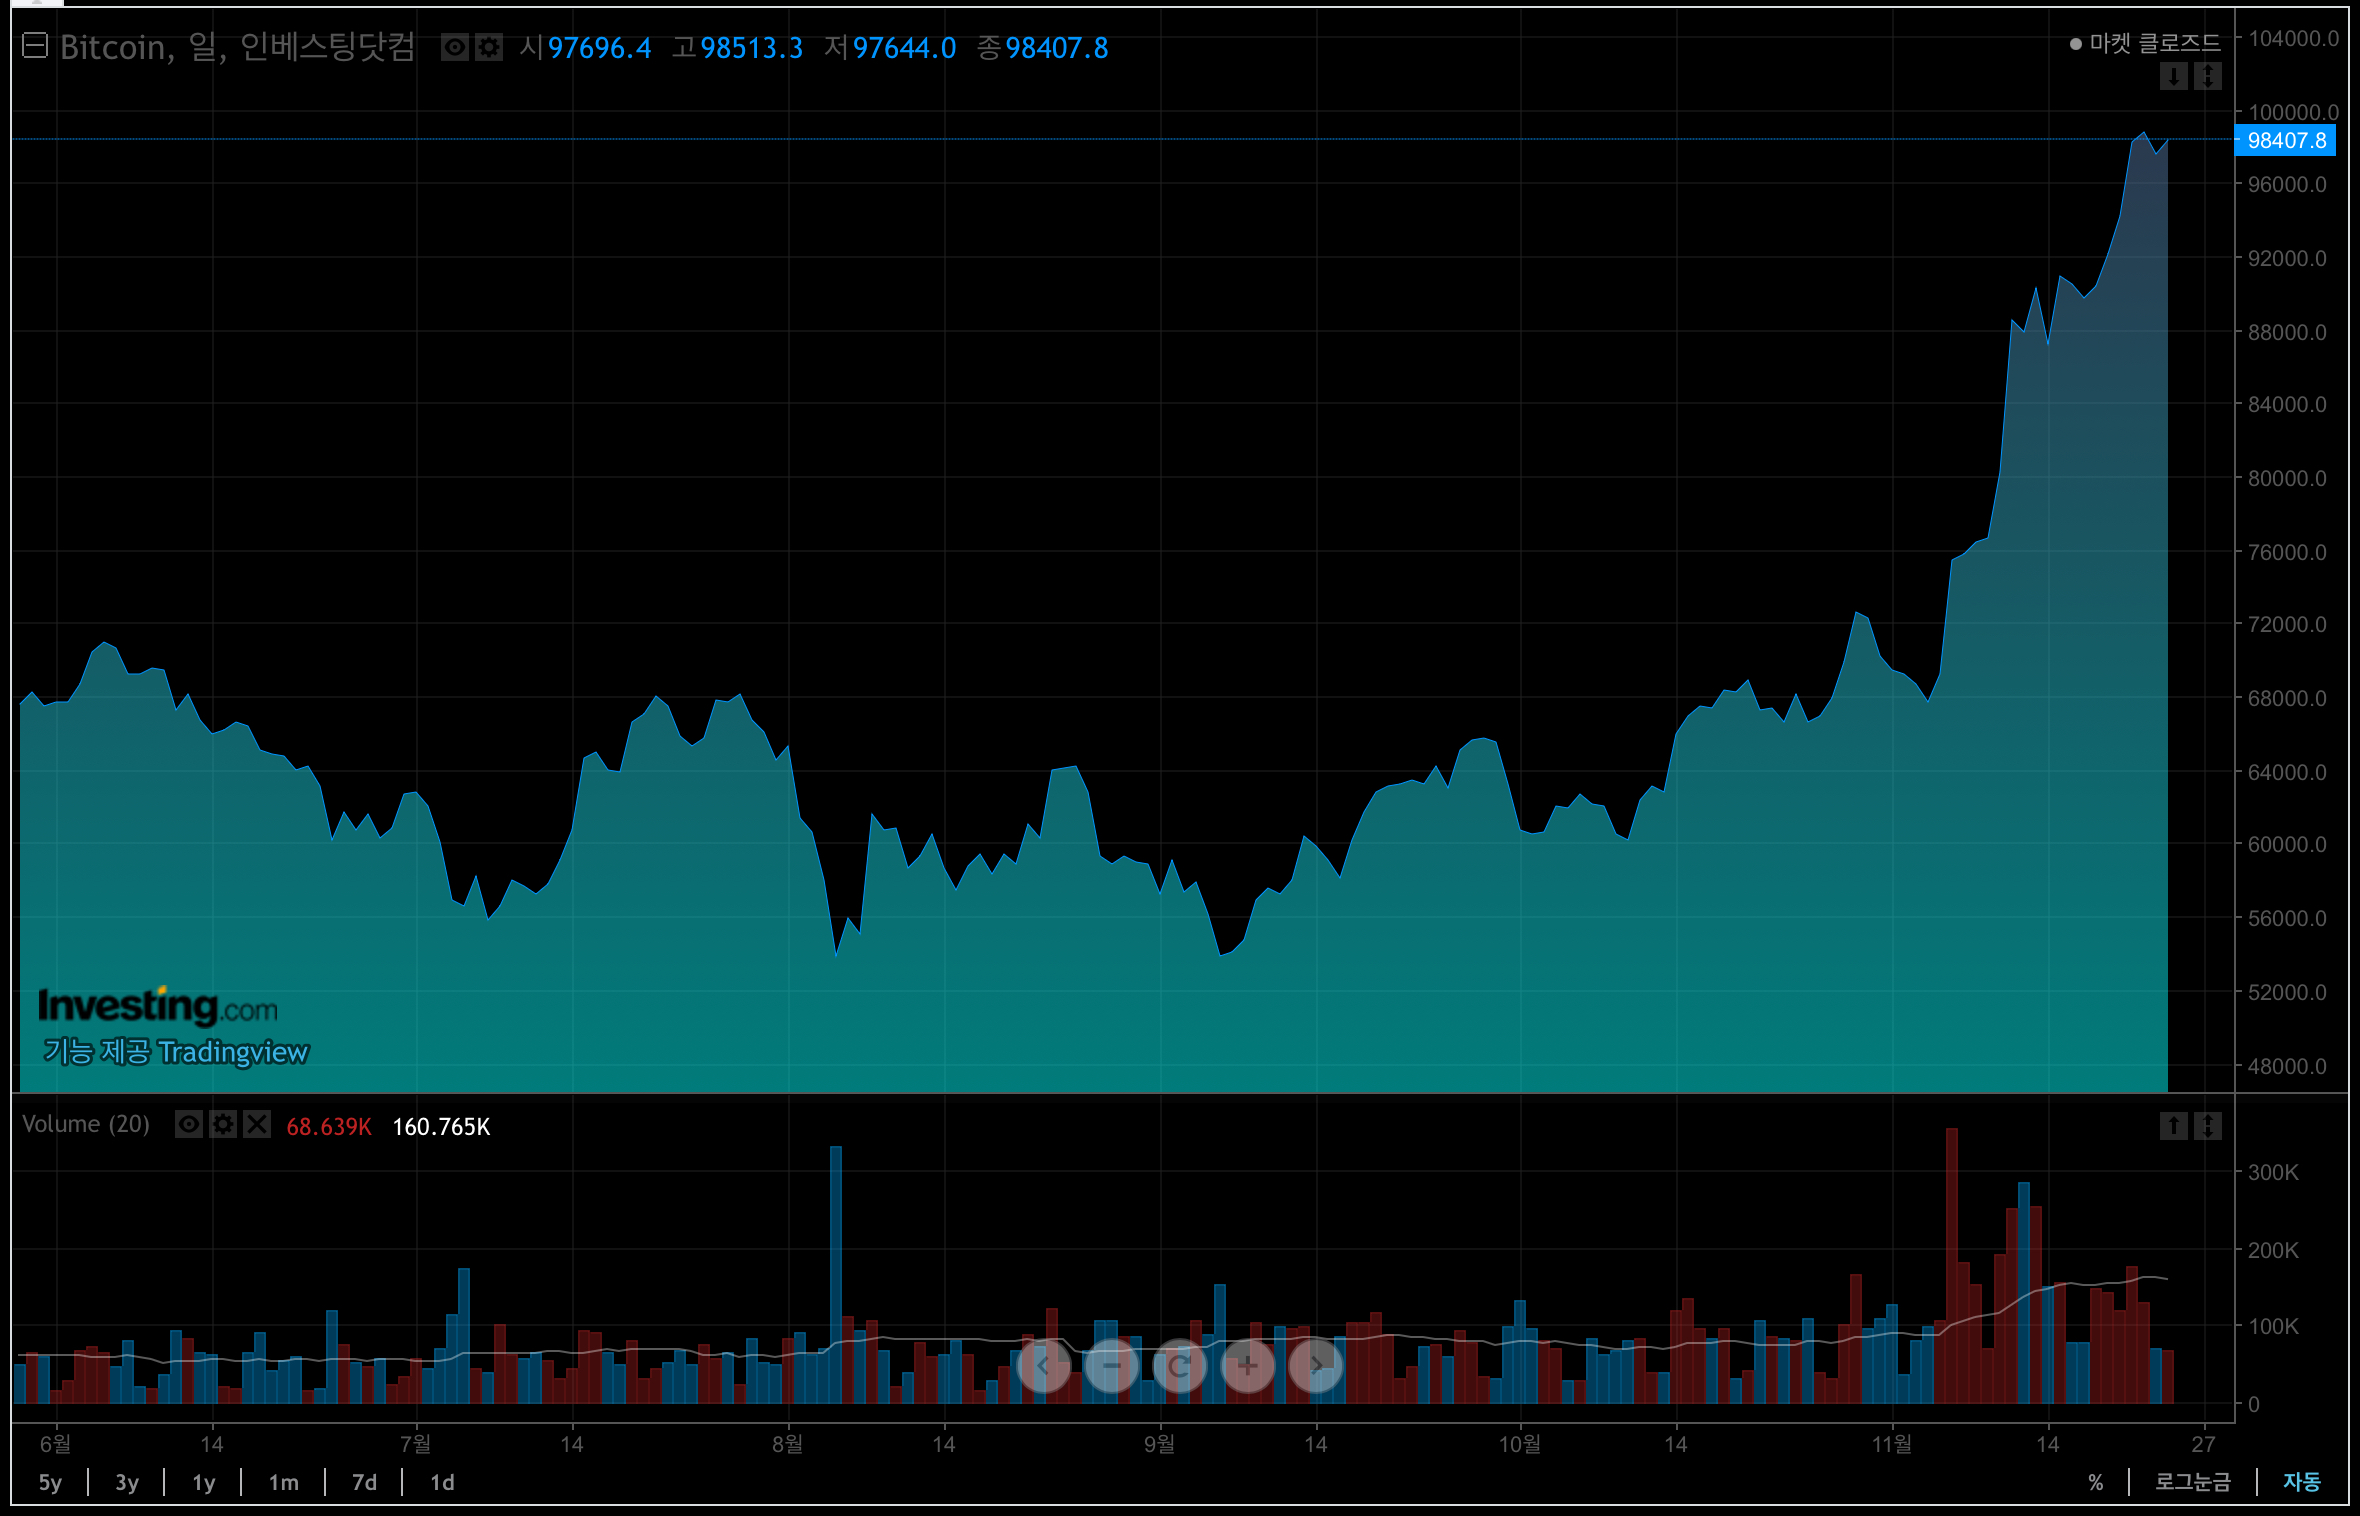Open the 기능 제공 Tradingview link

coord(176,1052)
